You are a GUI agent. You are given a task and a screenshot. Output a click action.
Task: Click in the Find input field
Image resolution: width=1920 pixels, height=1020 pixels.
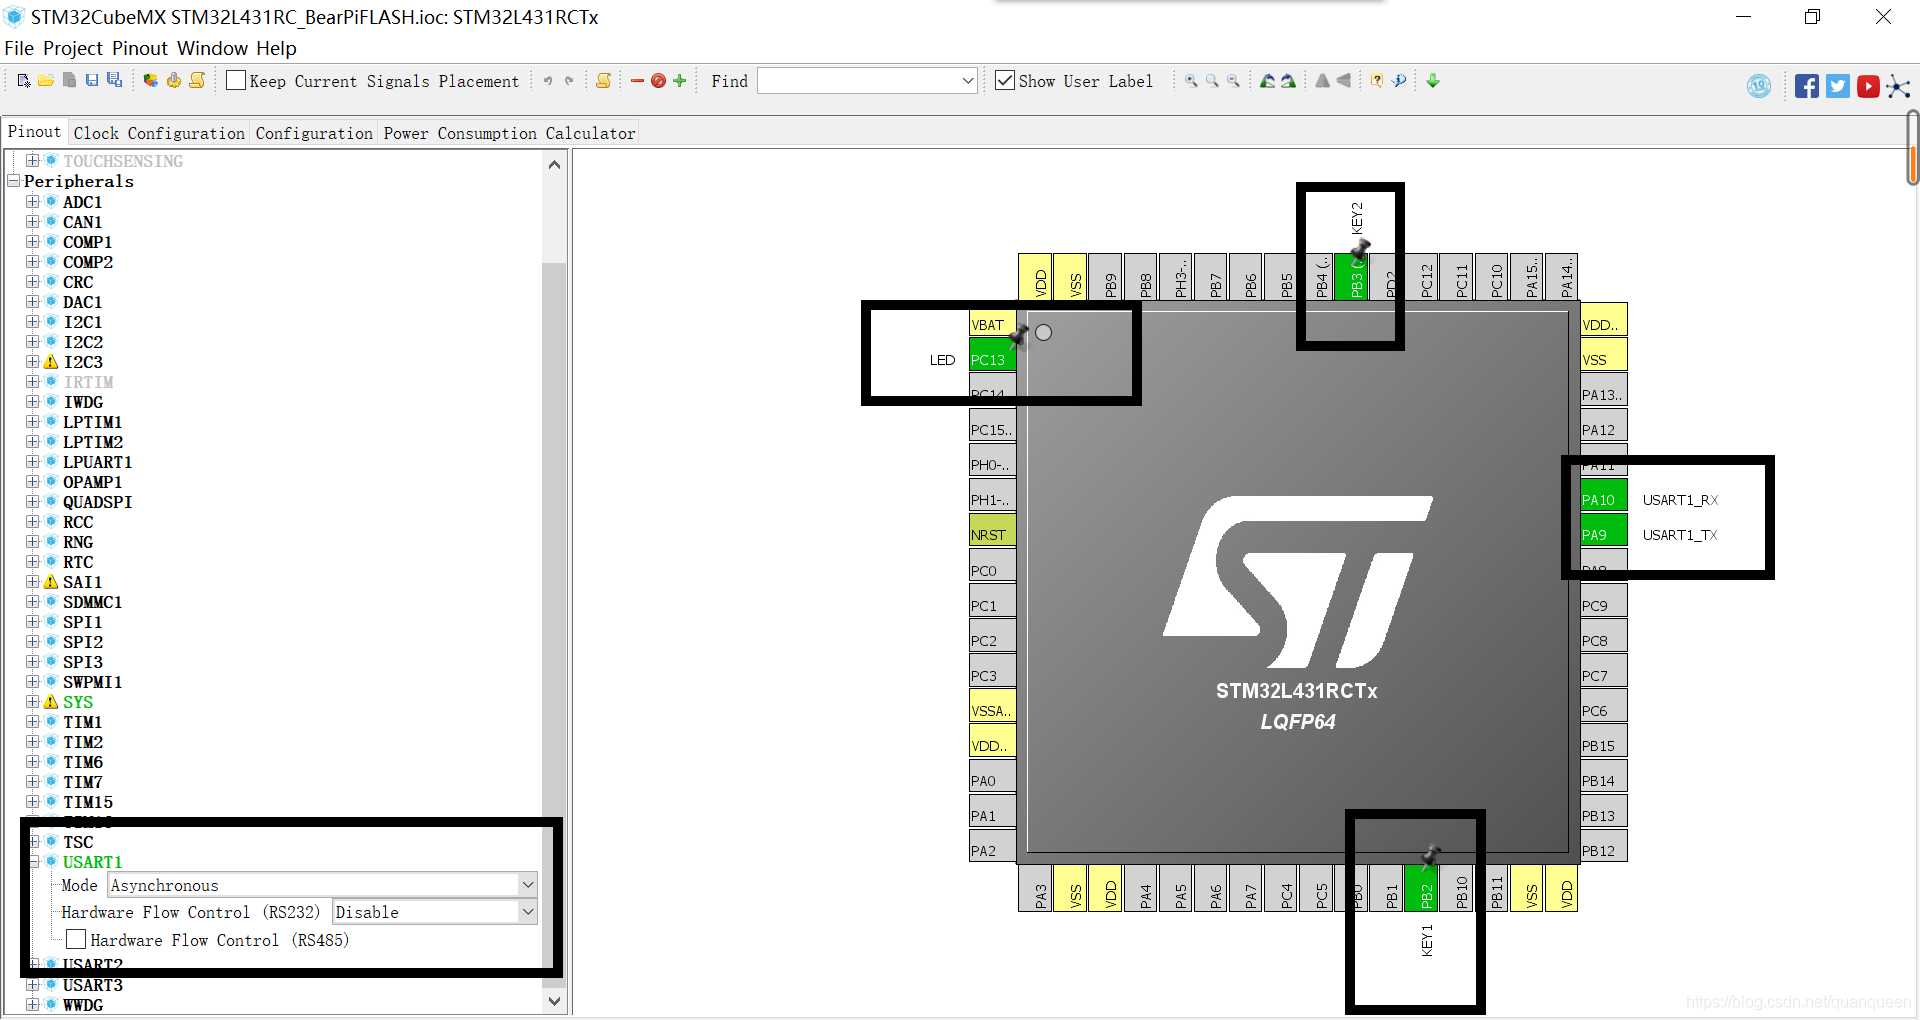click(858, 81)
